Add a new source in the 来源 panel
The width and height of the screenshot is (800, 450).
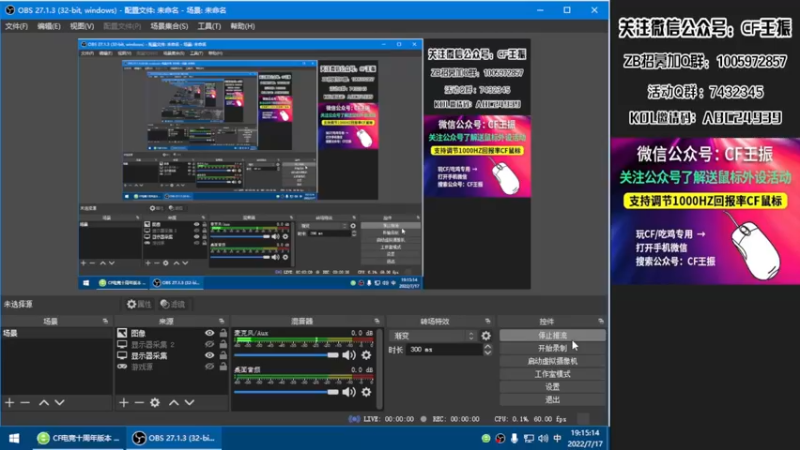(123, 403)
